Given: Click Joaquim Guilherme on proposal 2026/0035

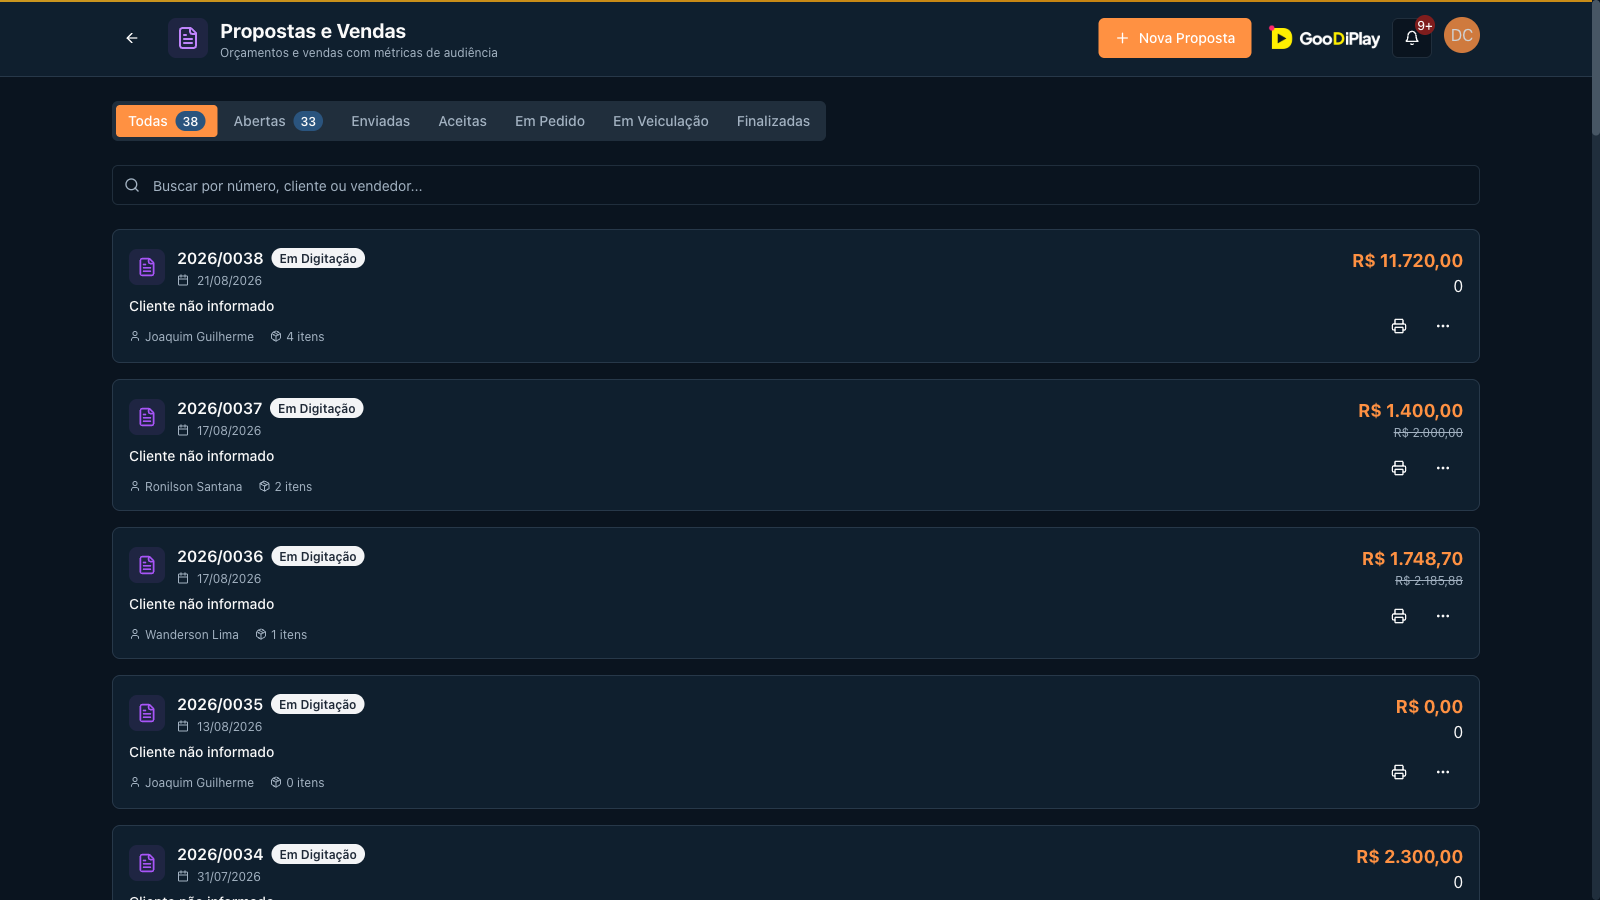Looking at the screenshot, I should [x=199, y=783].
